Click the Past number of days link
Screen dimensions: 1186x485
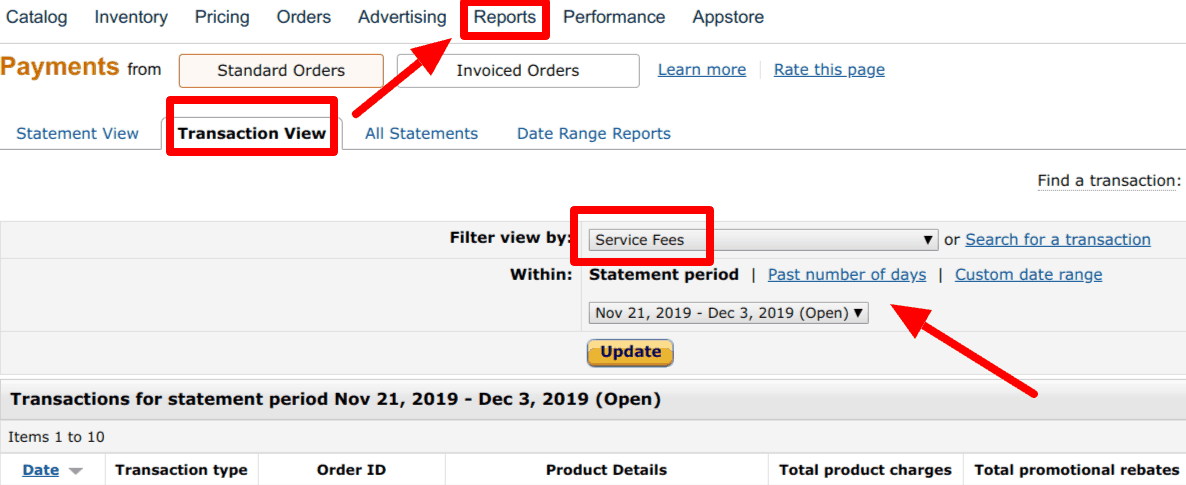pyautogui.click(x=847, y=275)
